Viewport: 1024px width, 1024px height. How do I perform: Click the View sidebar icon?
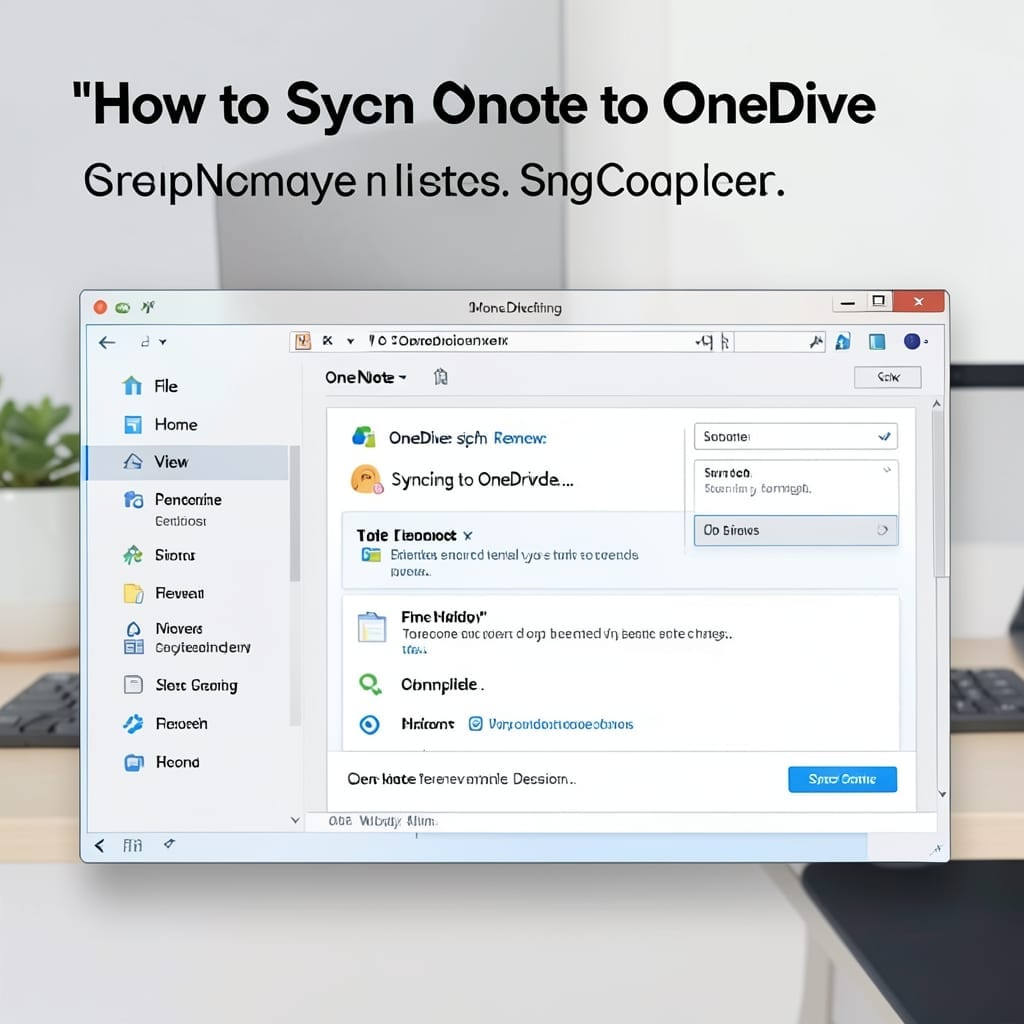pos(133,462)
